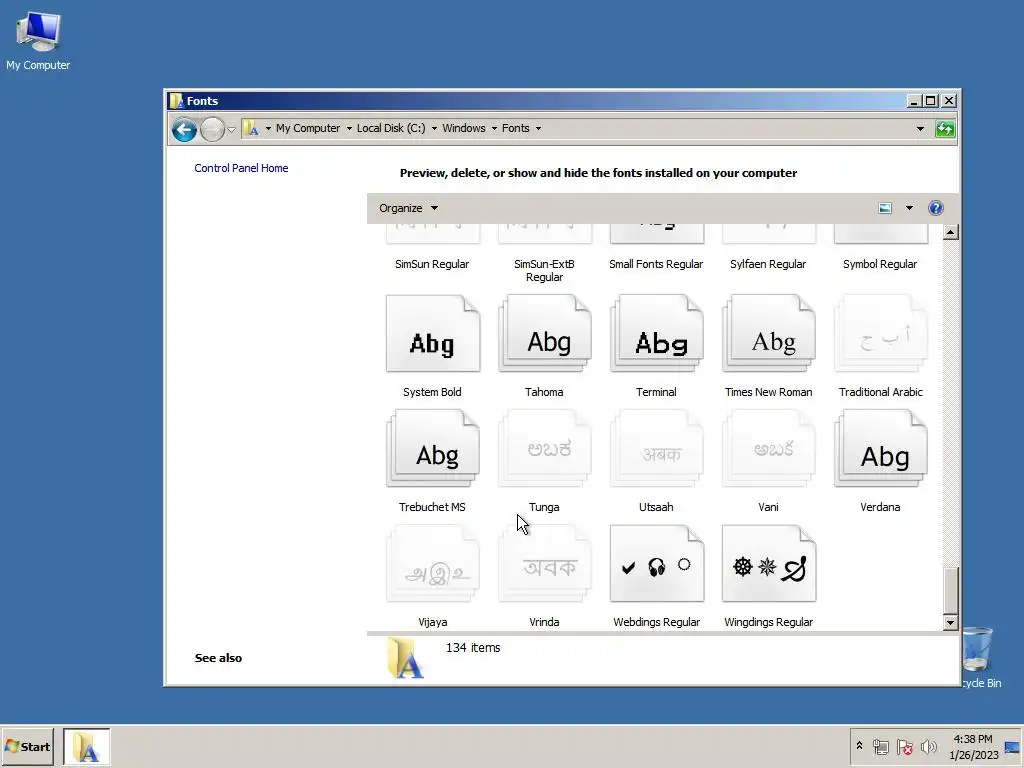Click the Action Center flag tray icon
Viewport: 1024px width, 768px height.
tap(904, 746)
